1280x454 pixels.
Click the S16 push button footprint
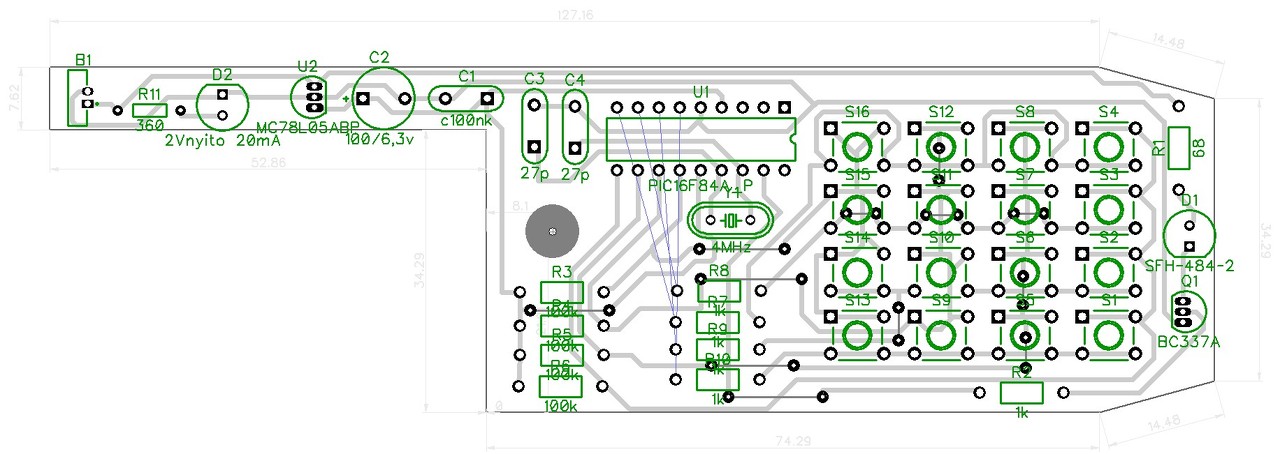(x=858, y=147)
